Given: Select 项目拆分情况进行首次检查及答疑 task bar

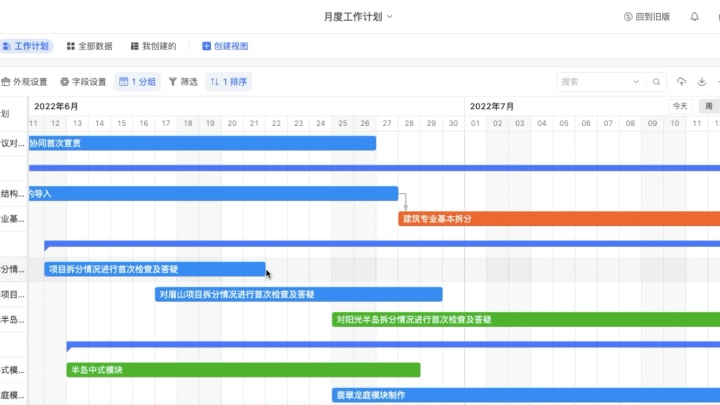Looking at the screenshot, I should tap(155, 269).
